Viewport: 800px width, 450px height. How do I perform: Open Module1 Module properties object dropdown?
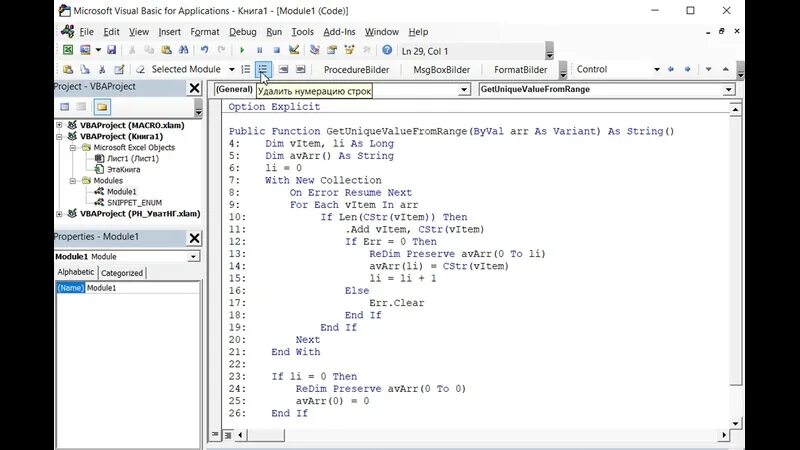(x=193, y=257)
